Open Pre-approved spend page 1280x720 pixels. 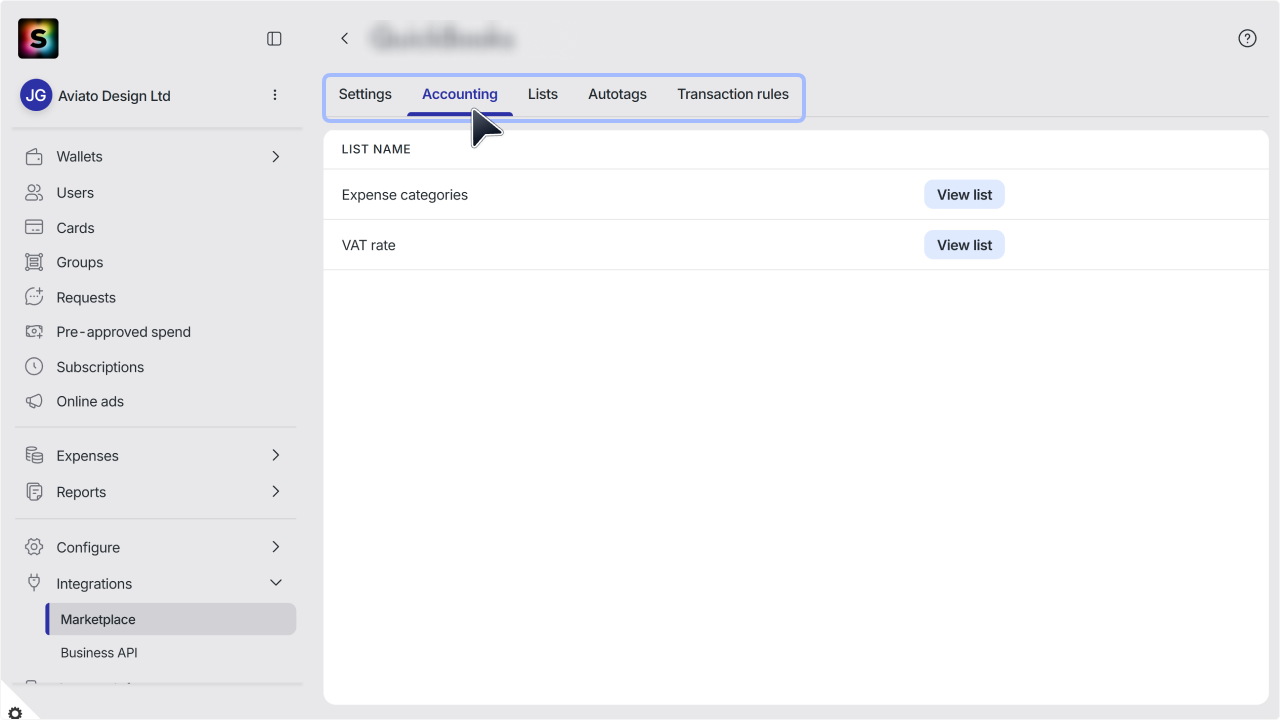[x=124, y=332]
